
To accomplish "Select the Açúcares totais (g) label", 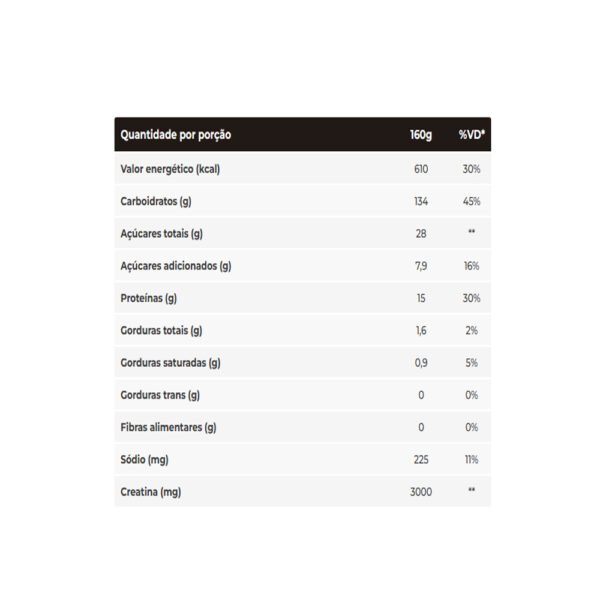I will pyautogui.click(x=161, y=234).
